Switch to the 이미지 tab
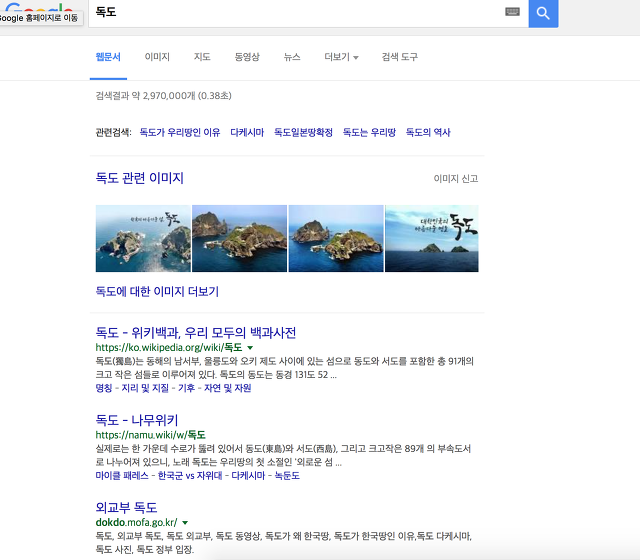The height and width of the screenshot is (560, 640). tap(157, 57)
